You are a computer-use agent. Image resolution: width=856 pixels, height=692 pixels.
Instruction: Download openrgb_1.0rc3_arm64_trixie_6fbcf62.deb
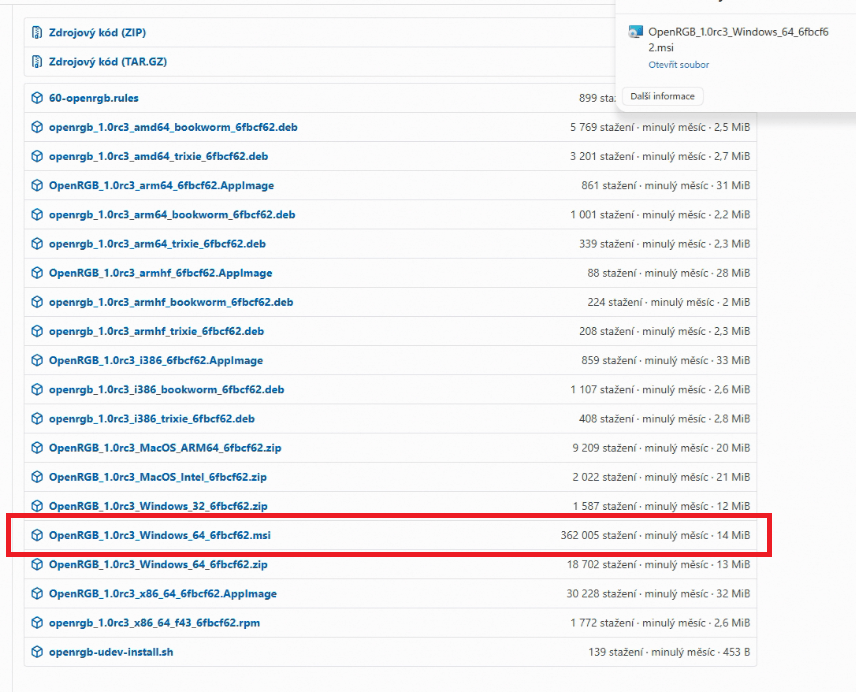pyautogui.click(x=157, y=244)
